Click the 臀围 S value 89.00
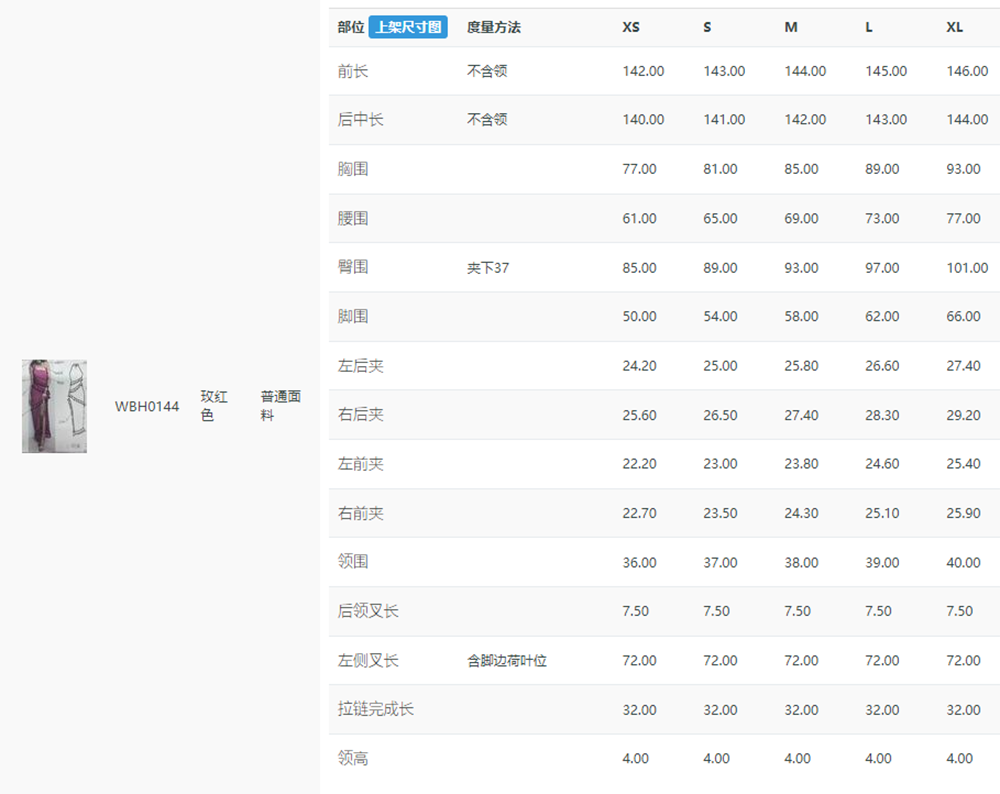The height and width of the screenshot is (794, 1000). 720,268
